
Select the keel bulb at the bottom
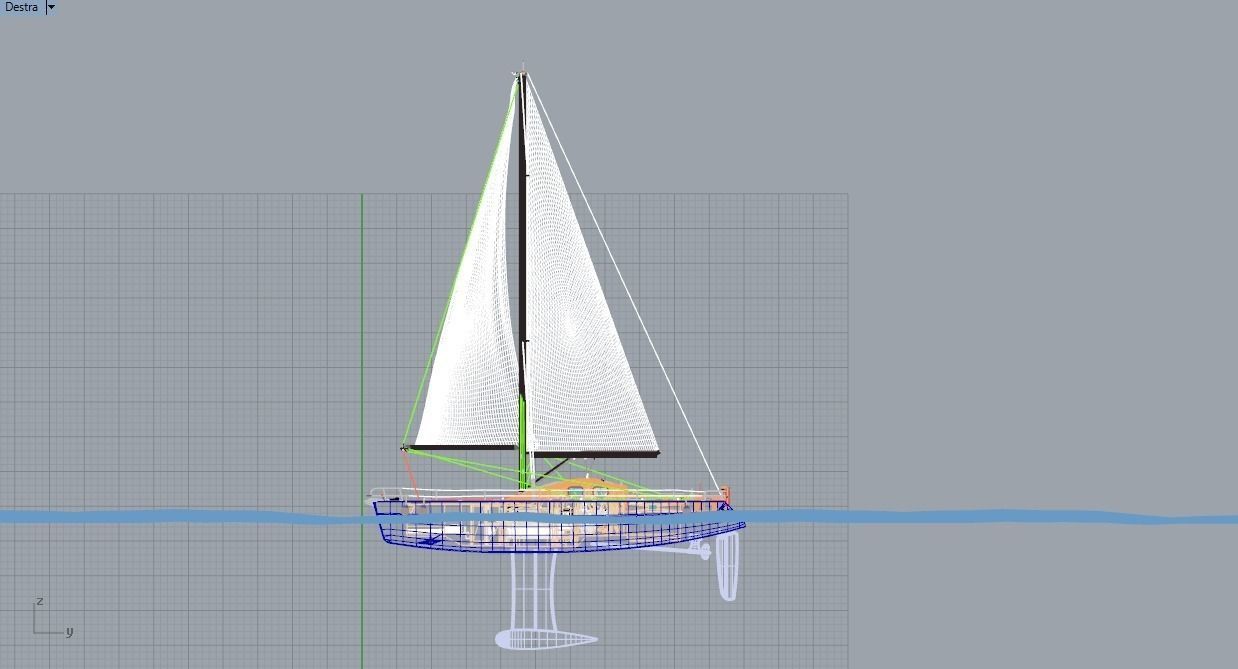pyautogui.click(x=546, y=638)
